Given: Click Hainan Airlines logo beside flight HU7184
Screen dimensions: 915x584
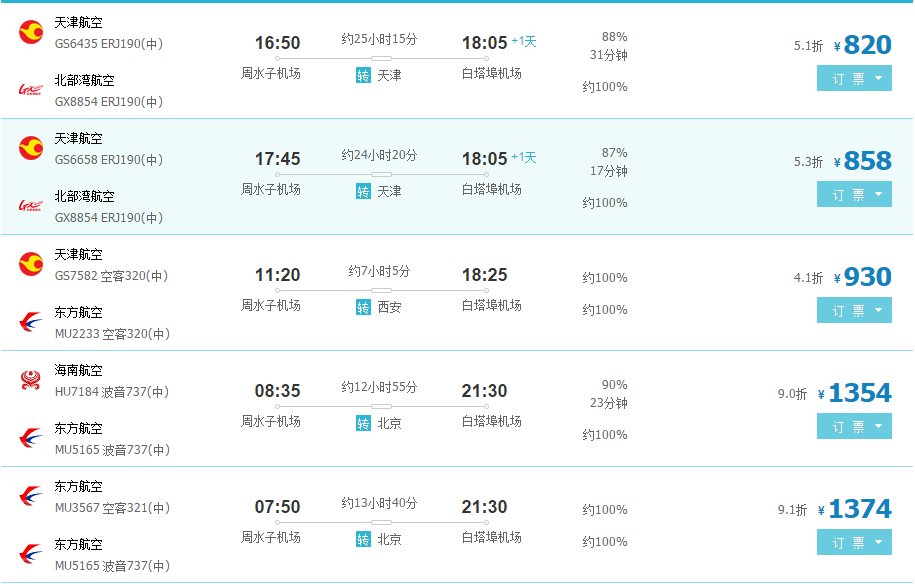Looking at the screenshot, I should pos(31,380).
